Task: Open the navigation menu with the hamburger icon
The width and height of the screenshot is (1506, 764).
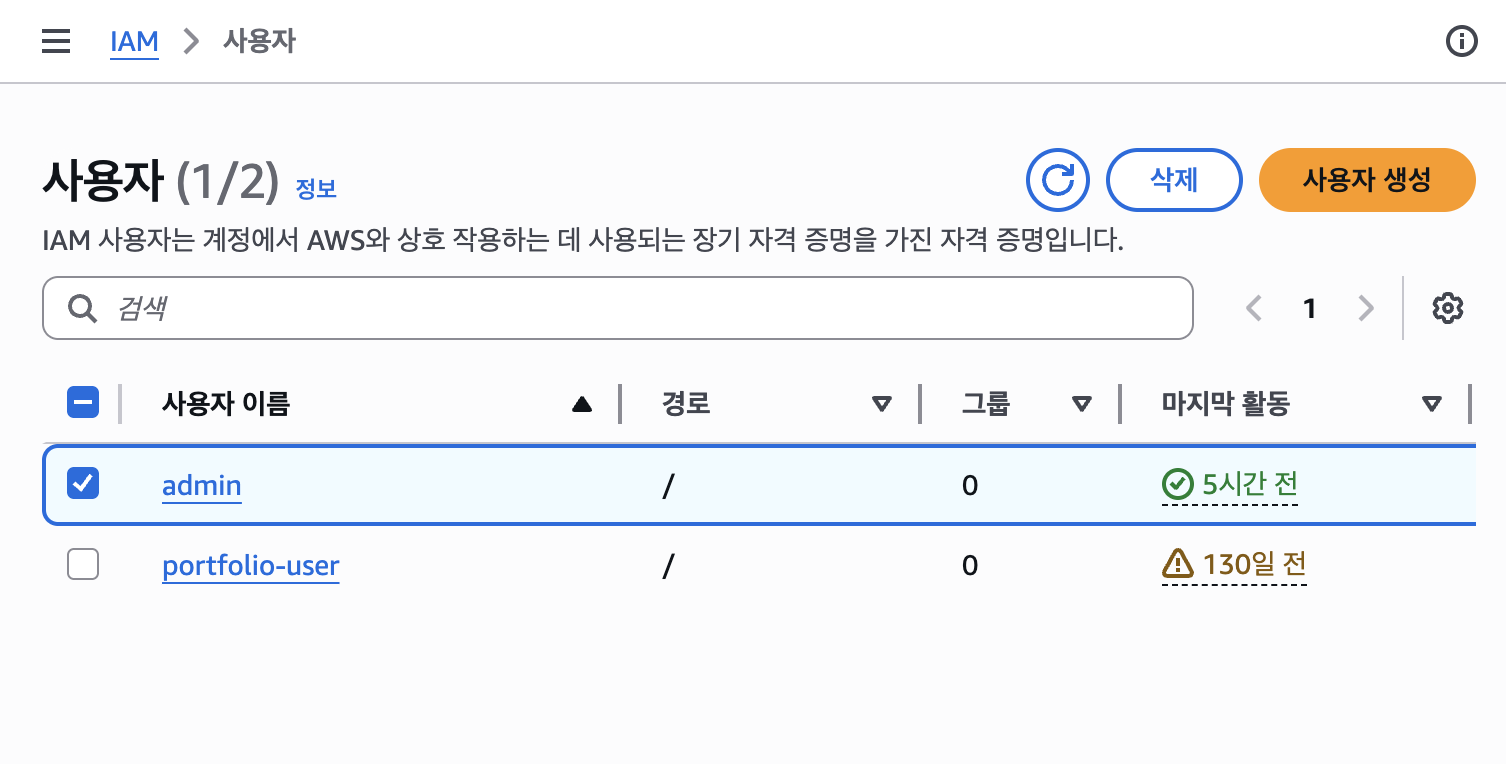Action: click(x=55, y=41)
